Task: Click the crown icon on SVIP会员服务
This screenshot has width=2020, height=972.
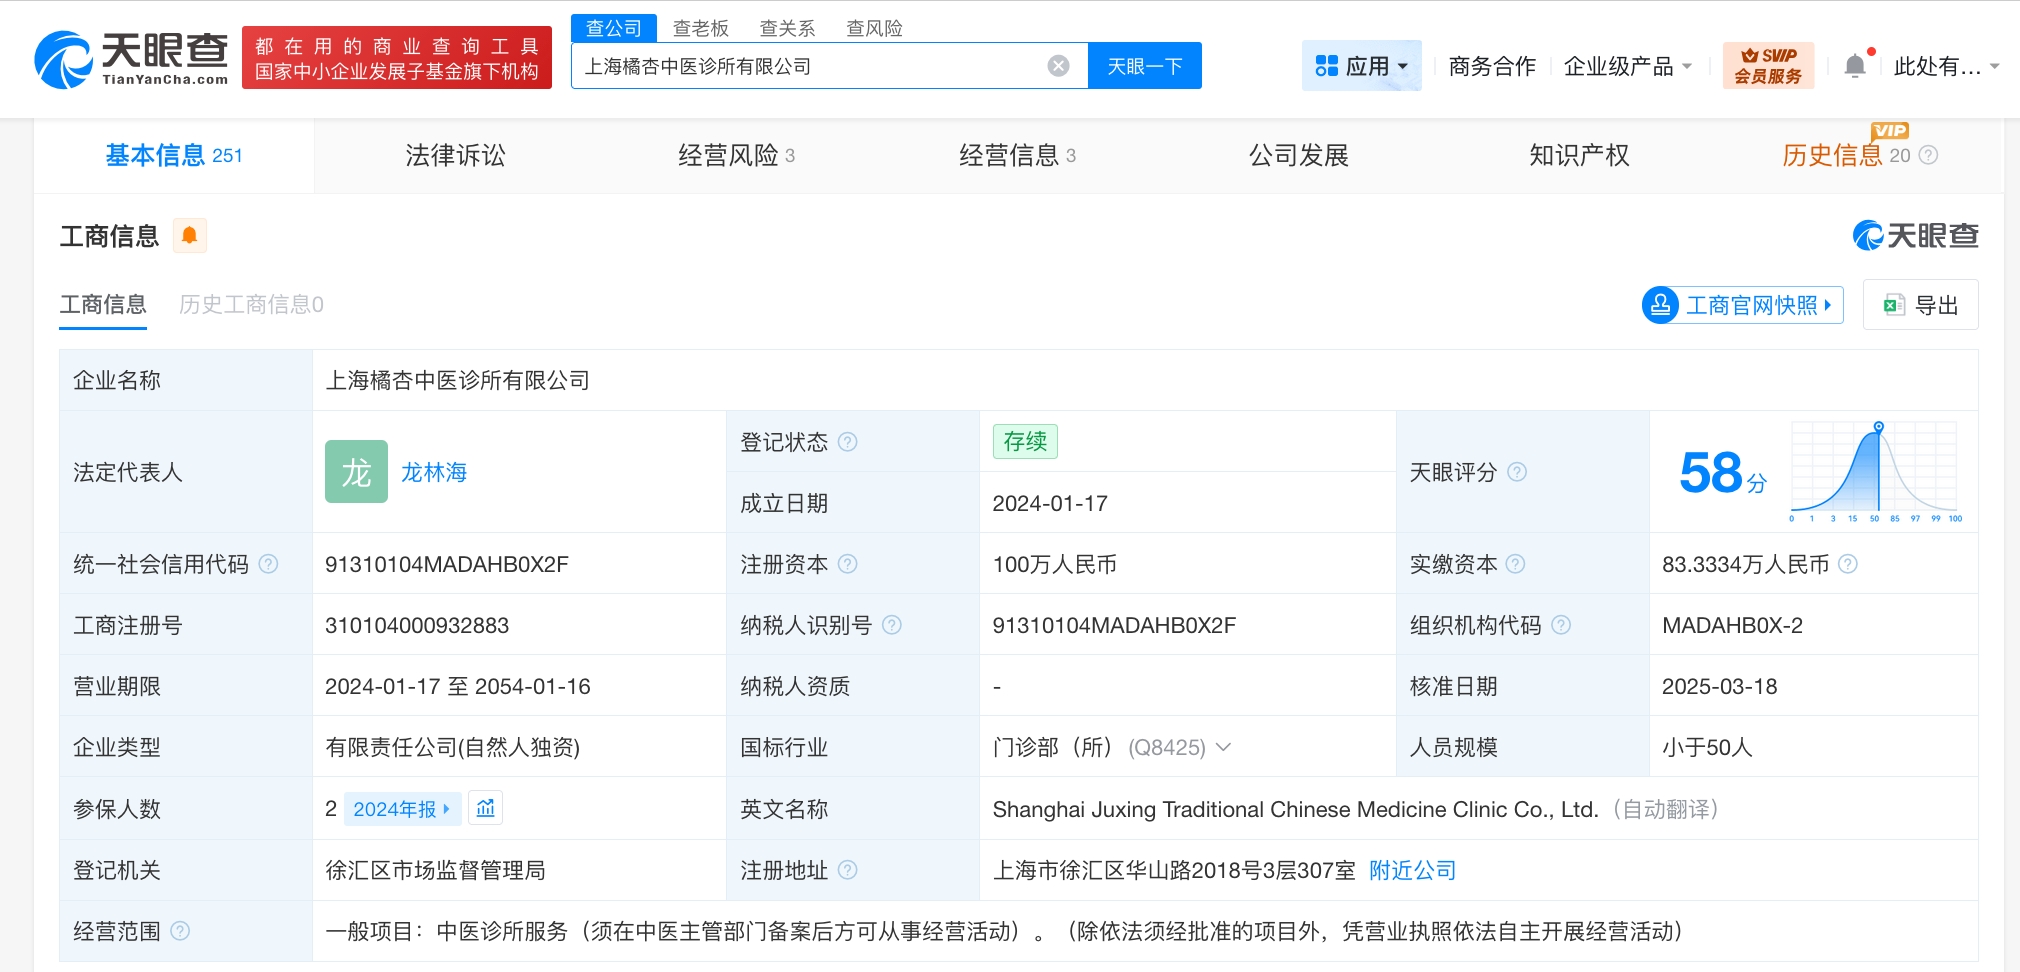Action: [1750, 56]
